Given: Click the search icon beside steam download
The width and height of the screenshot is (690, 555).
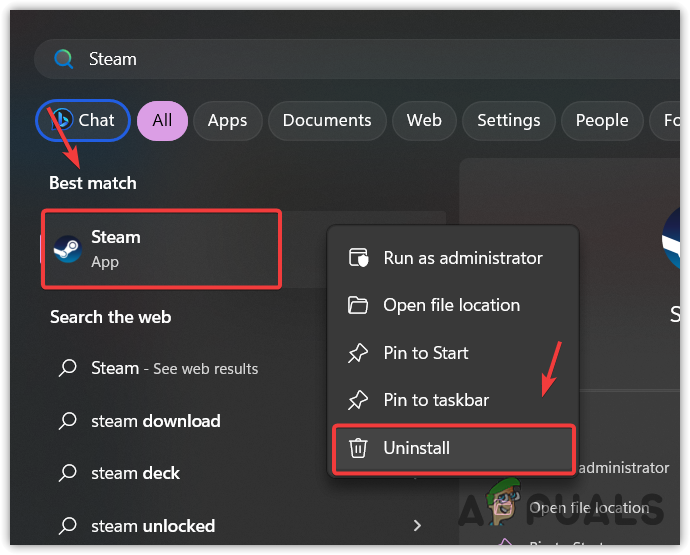Looking at the screenshot, I should 68,421.
